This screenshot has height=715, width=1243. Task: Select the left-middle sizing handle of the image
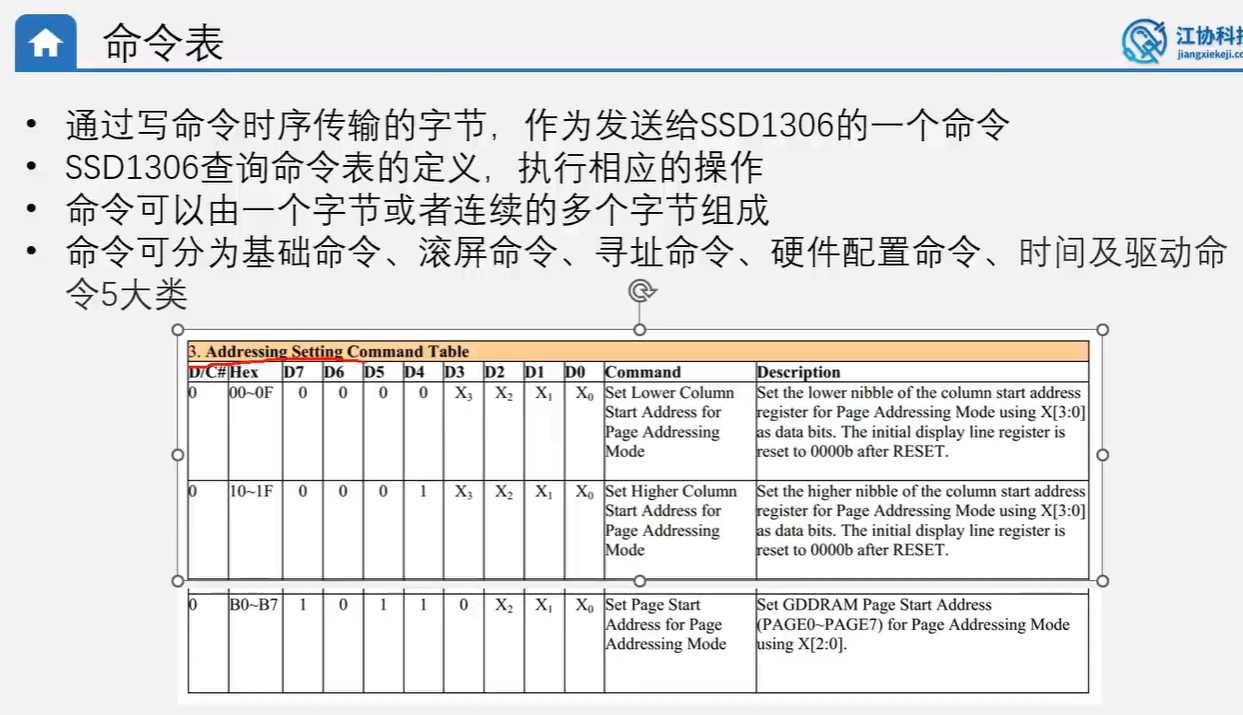pos(178,455)
